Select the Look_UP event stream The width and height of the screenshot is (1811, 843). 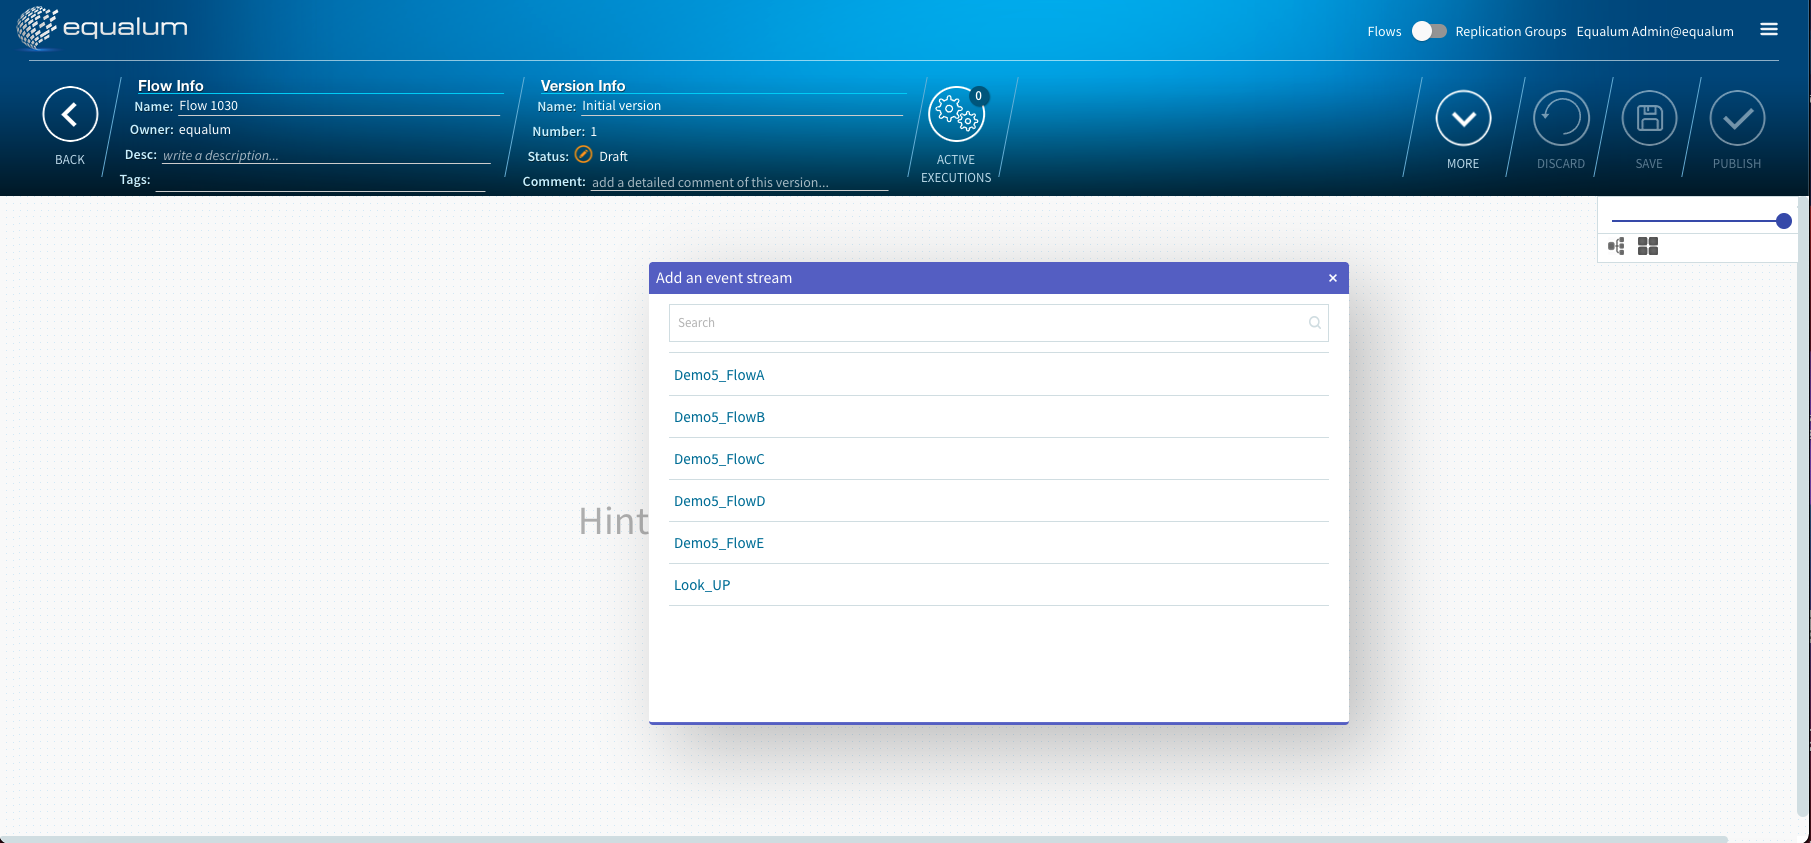[999, 585]
